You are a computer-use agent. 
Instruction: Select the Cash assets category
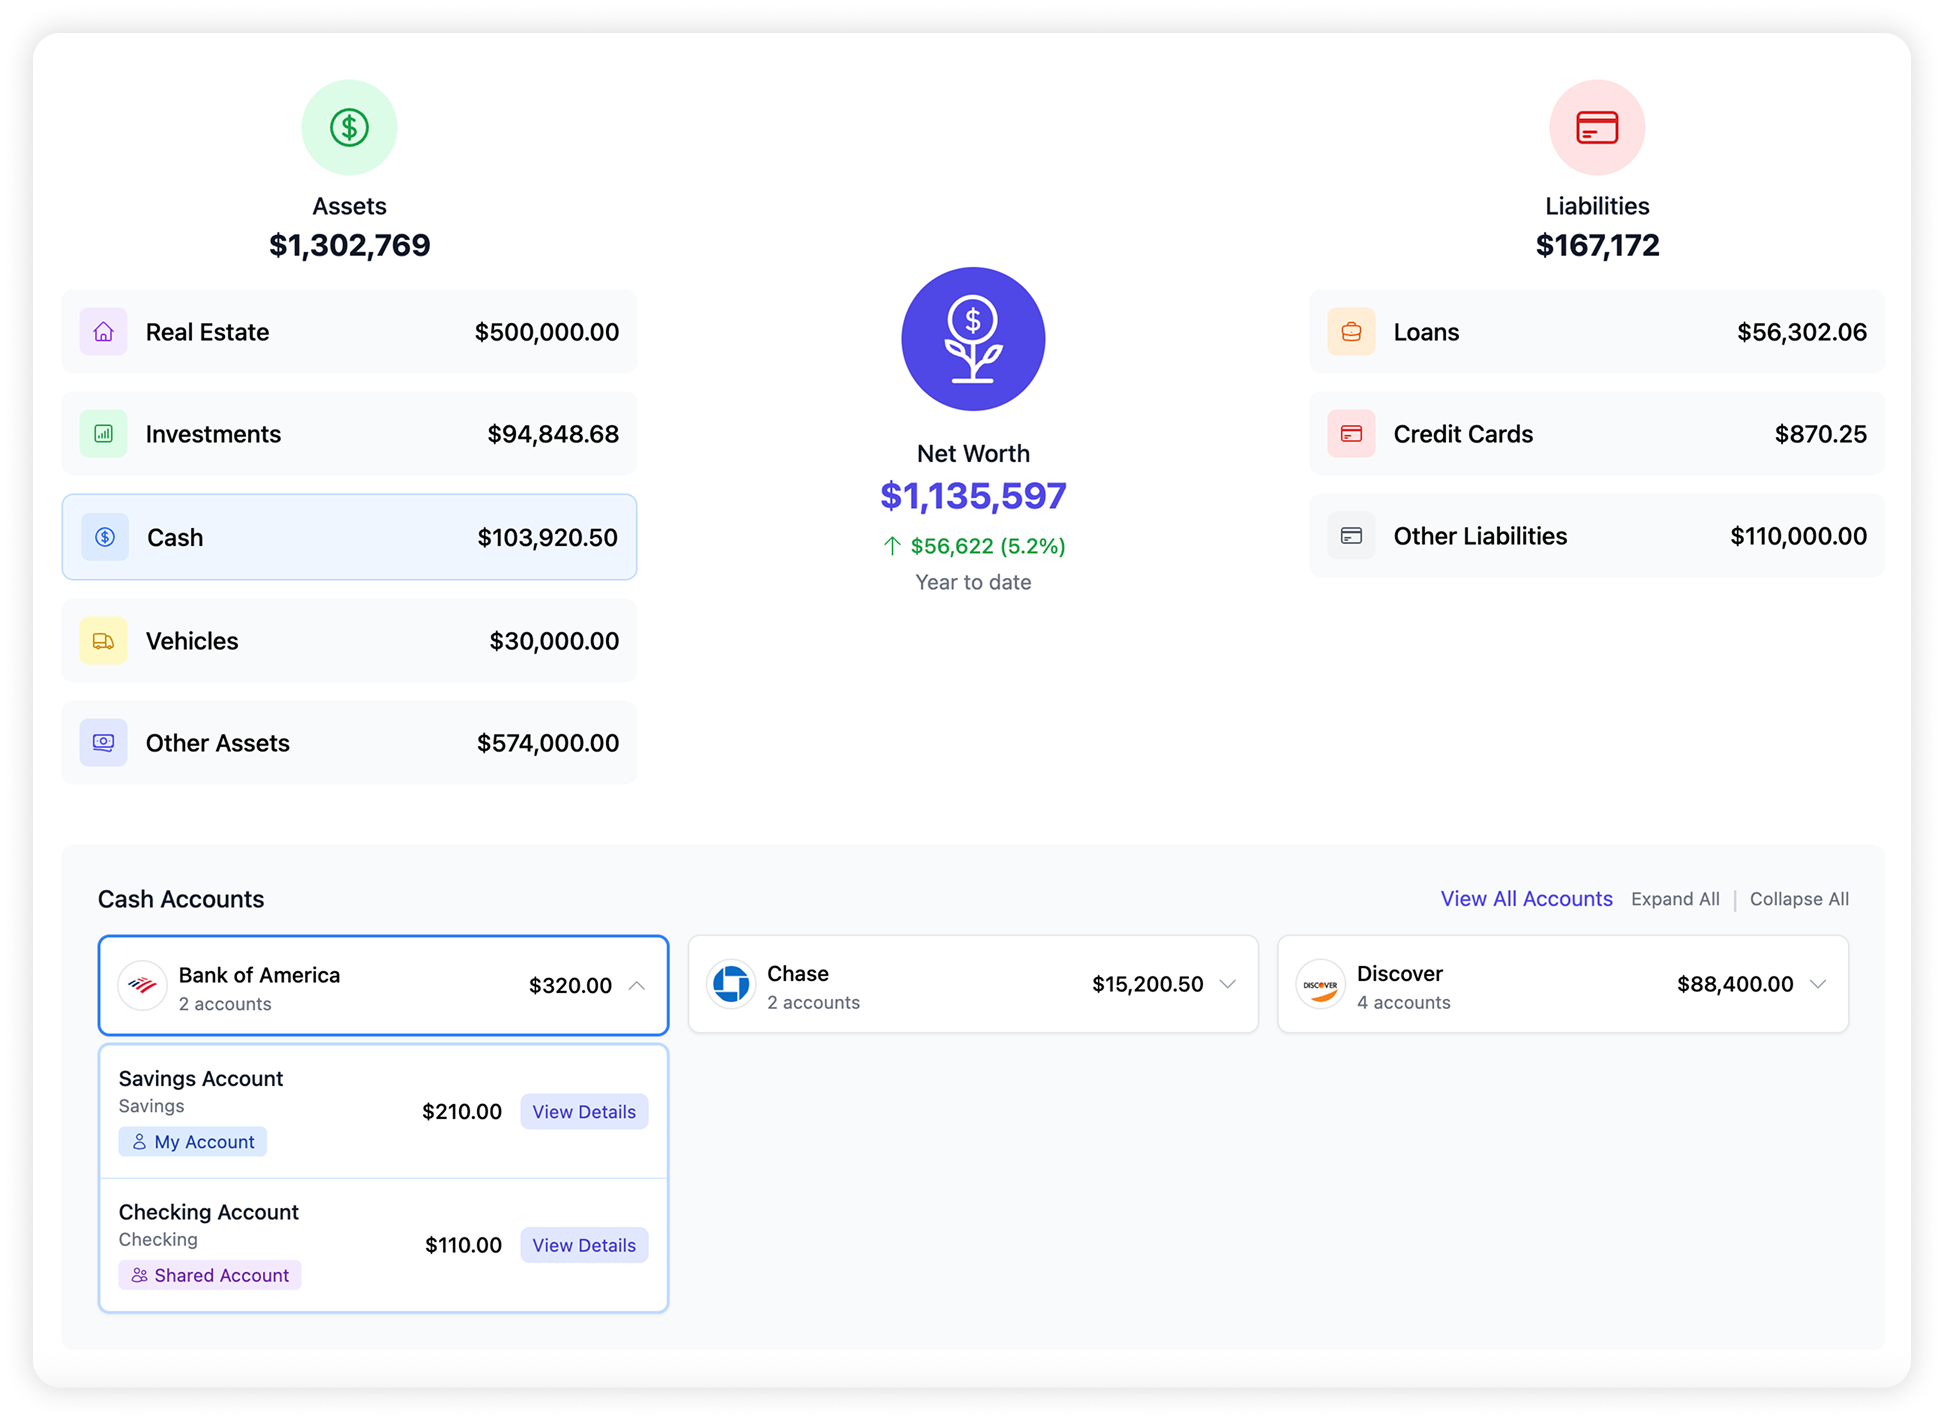click(x=349, y=537)
